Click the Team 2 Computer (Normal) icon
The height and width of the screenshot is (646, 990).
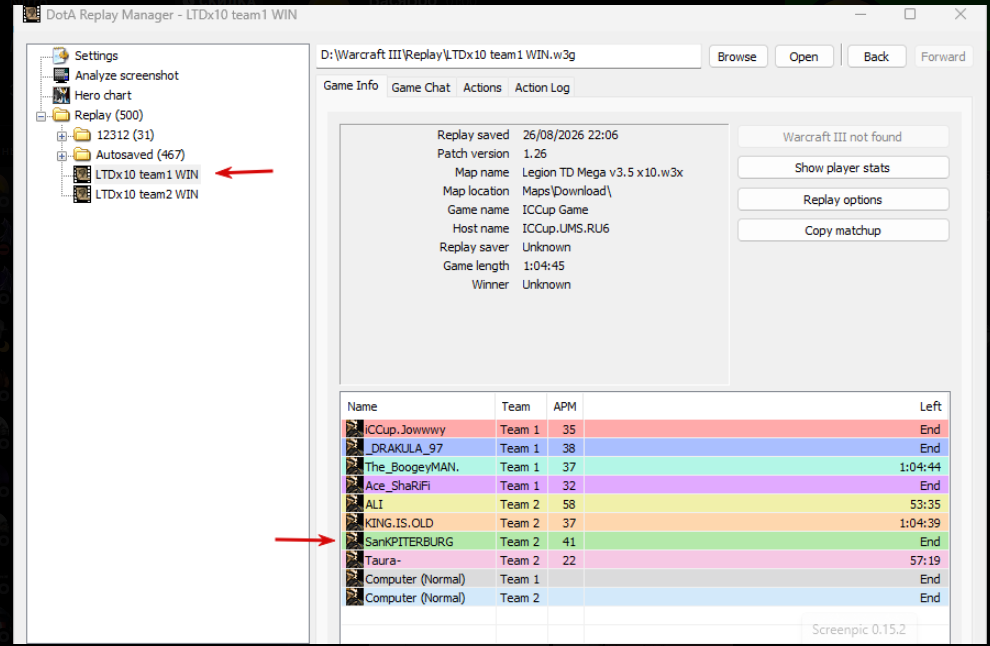pos(355,597)
